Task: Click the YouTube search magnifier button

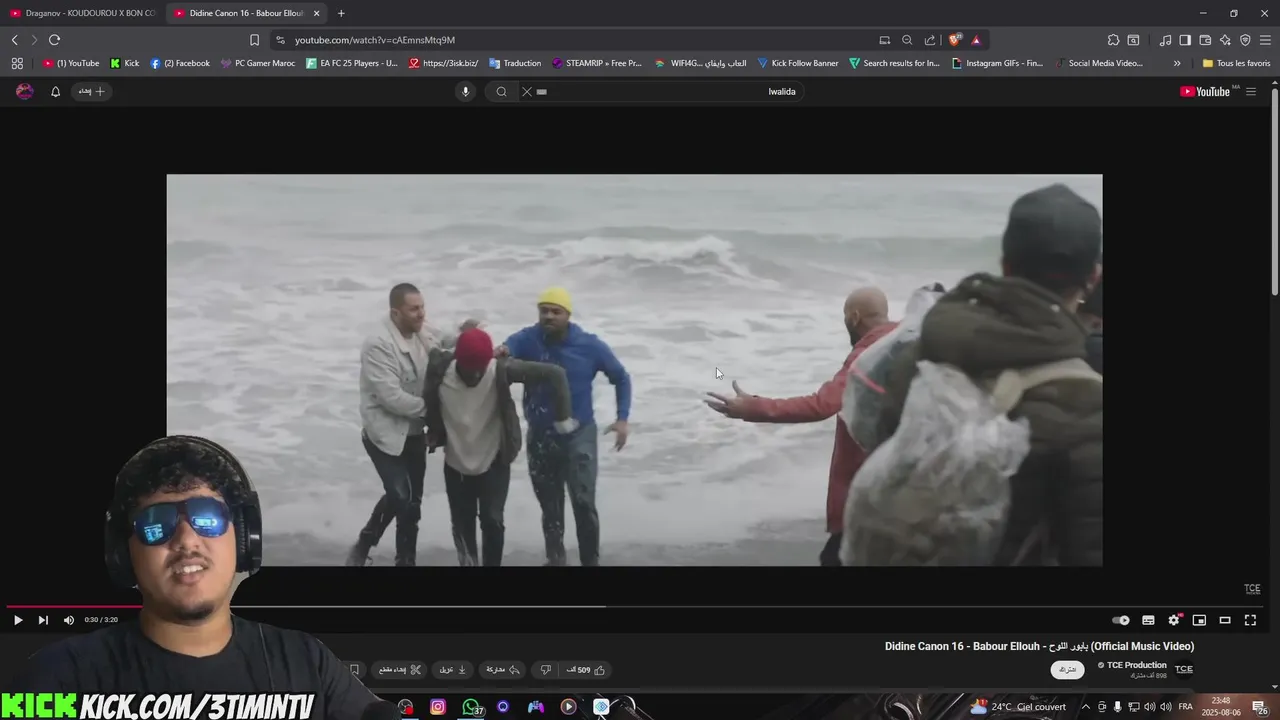Action: coord(501,91)
